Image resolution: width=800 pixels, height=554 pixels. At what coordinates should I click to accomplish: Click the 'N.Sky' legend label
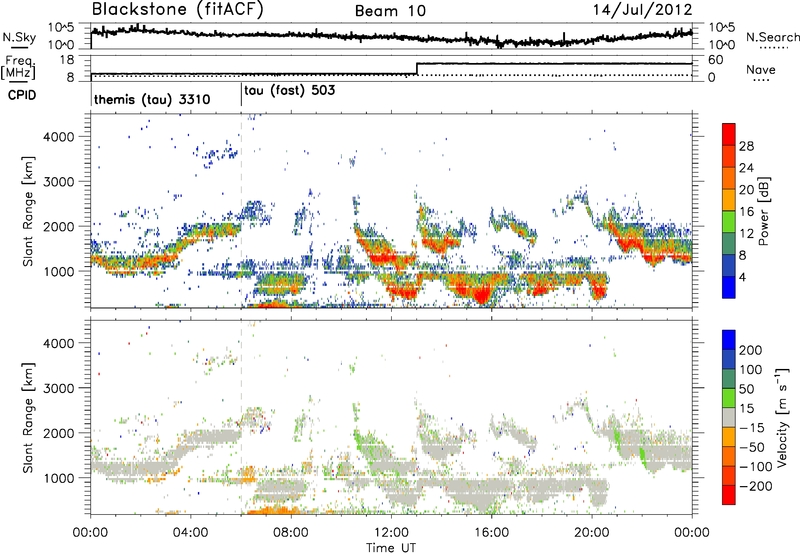pyautogui.click(x=19, y=38)
